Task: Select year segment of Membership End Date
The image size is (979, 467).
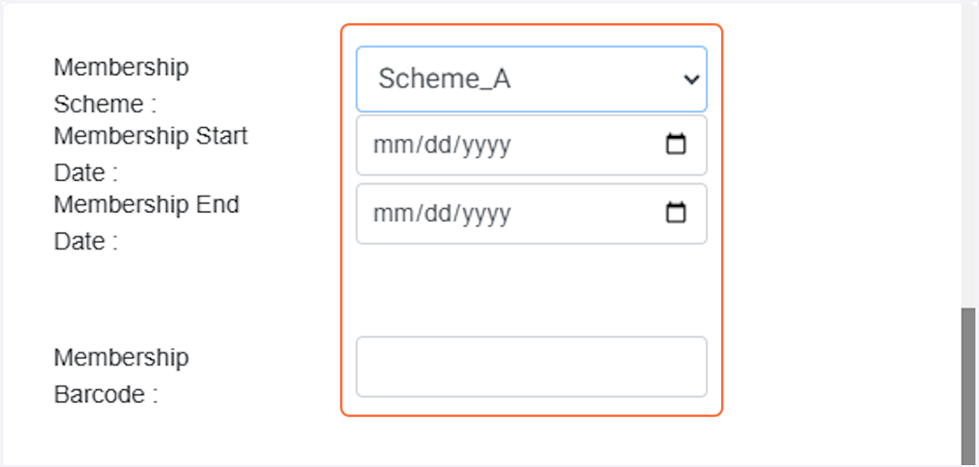Action: point(488,213)
